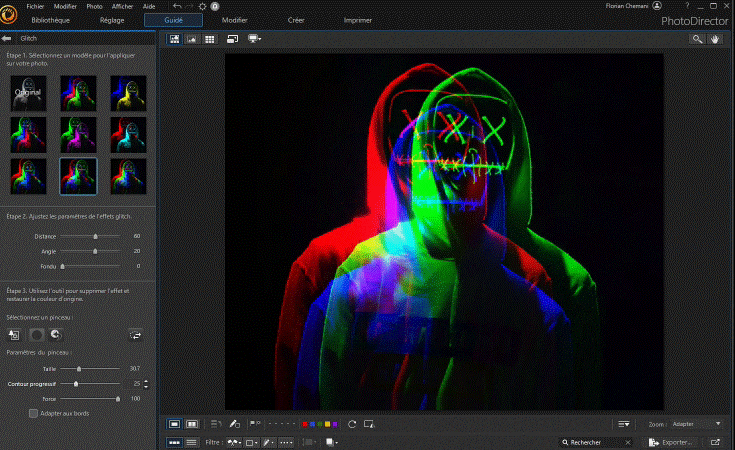Select the Original glitch preset thumbnail
The image size is (735, 450).
point(28,93)
